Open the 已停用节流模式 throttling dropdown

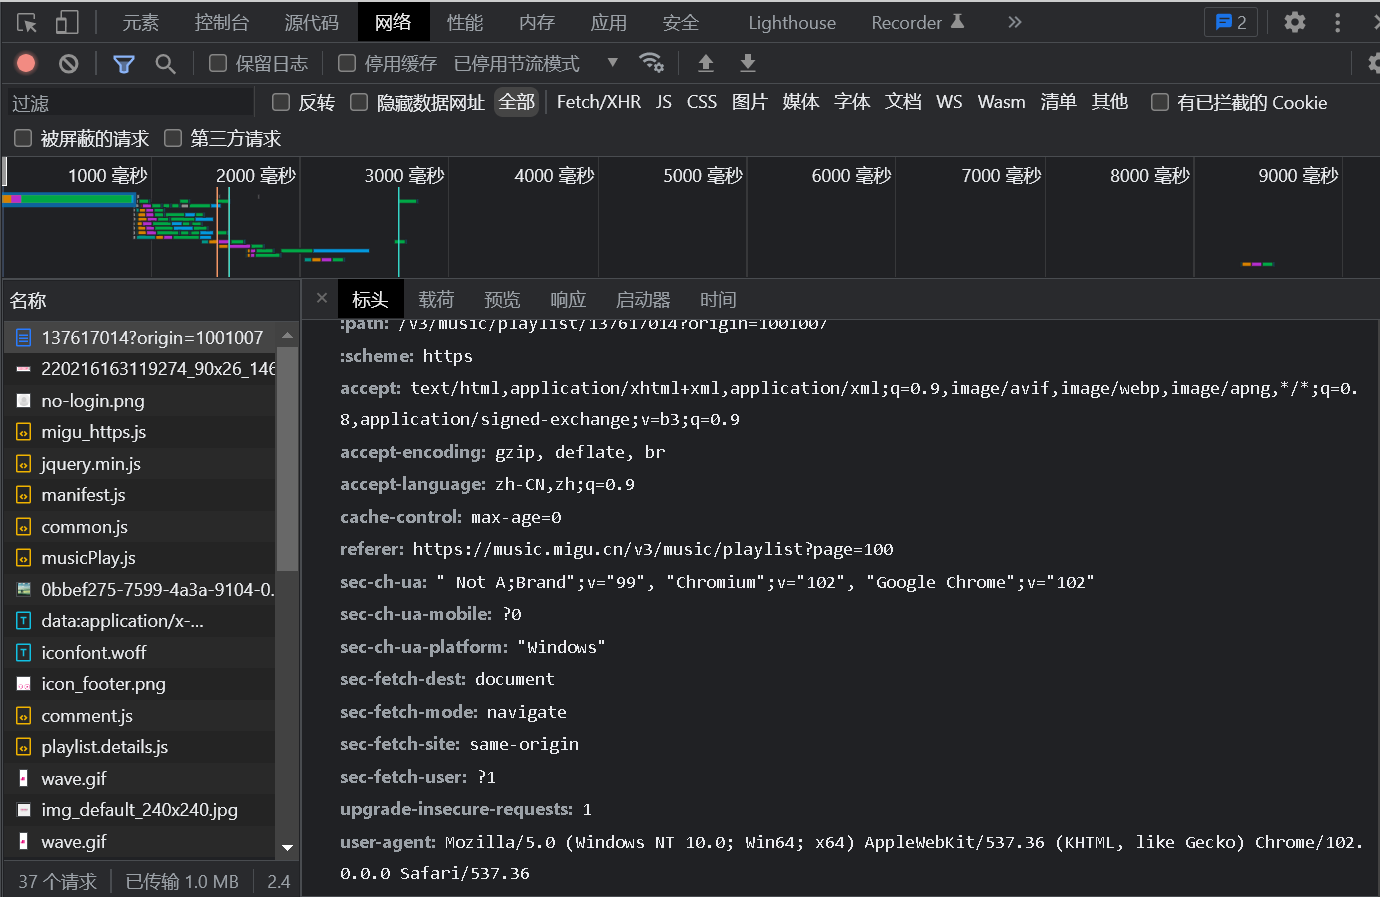click(x=535, y=64)
